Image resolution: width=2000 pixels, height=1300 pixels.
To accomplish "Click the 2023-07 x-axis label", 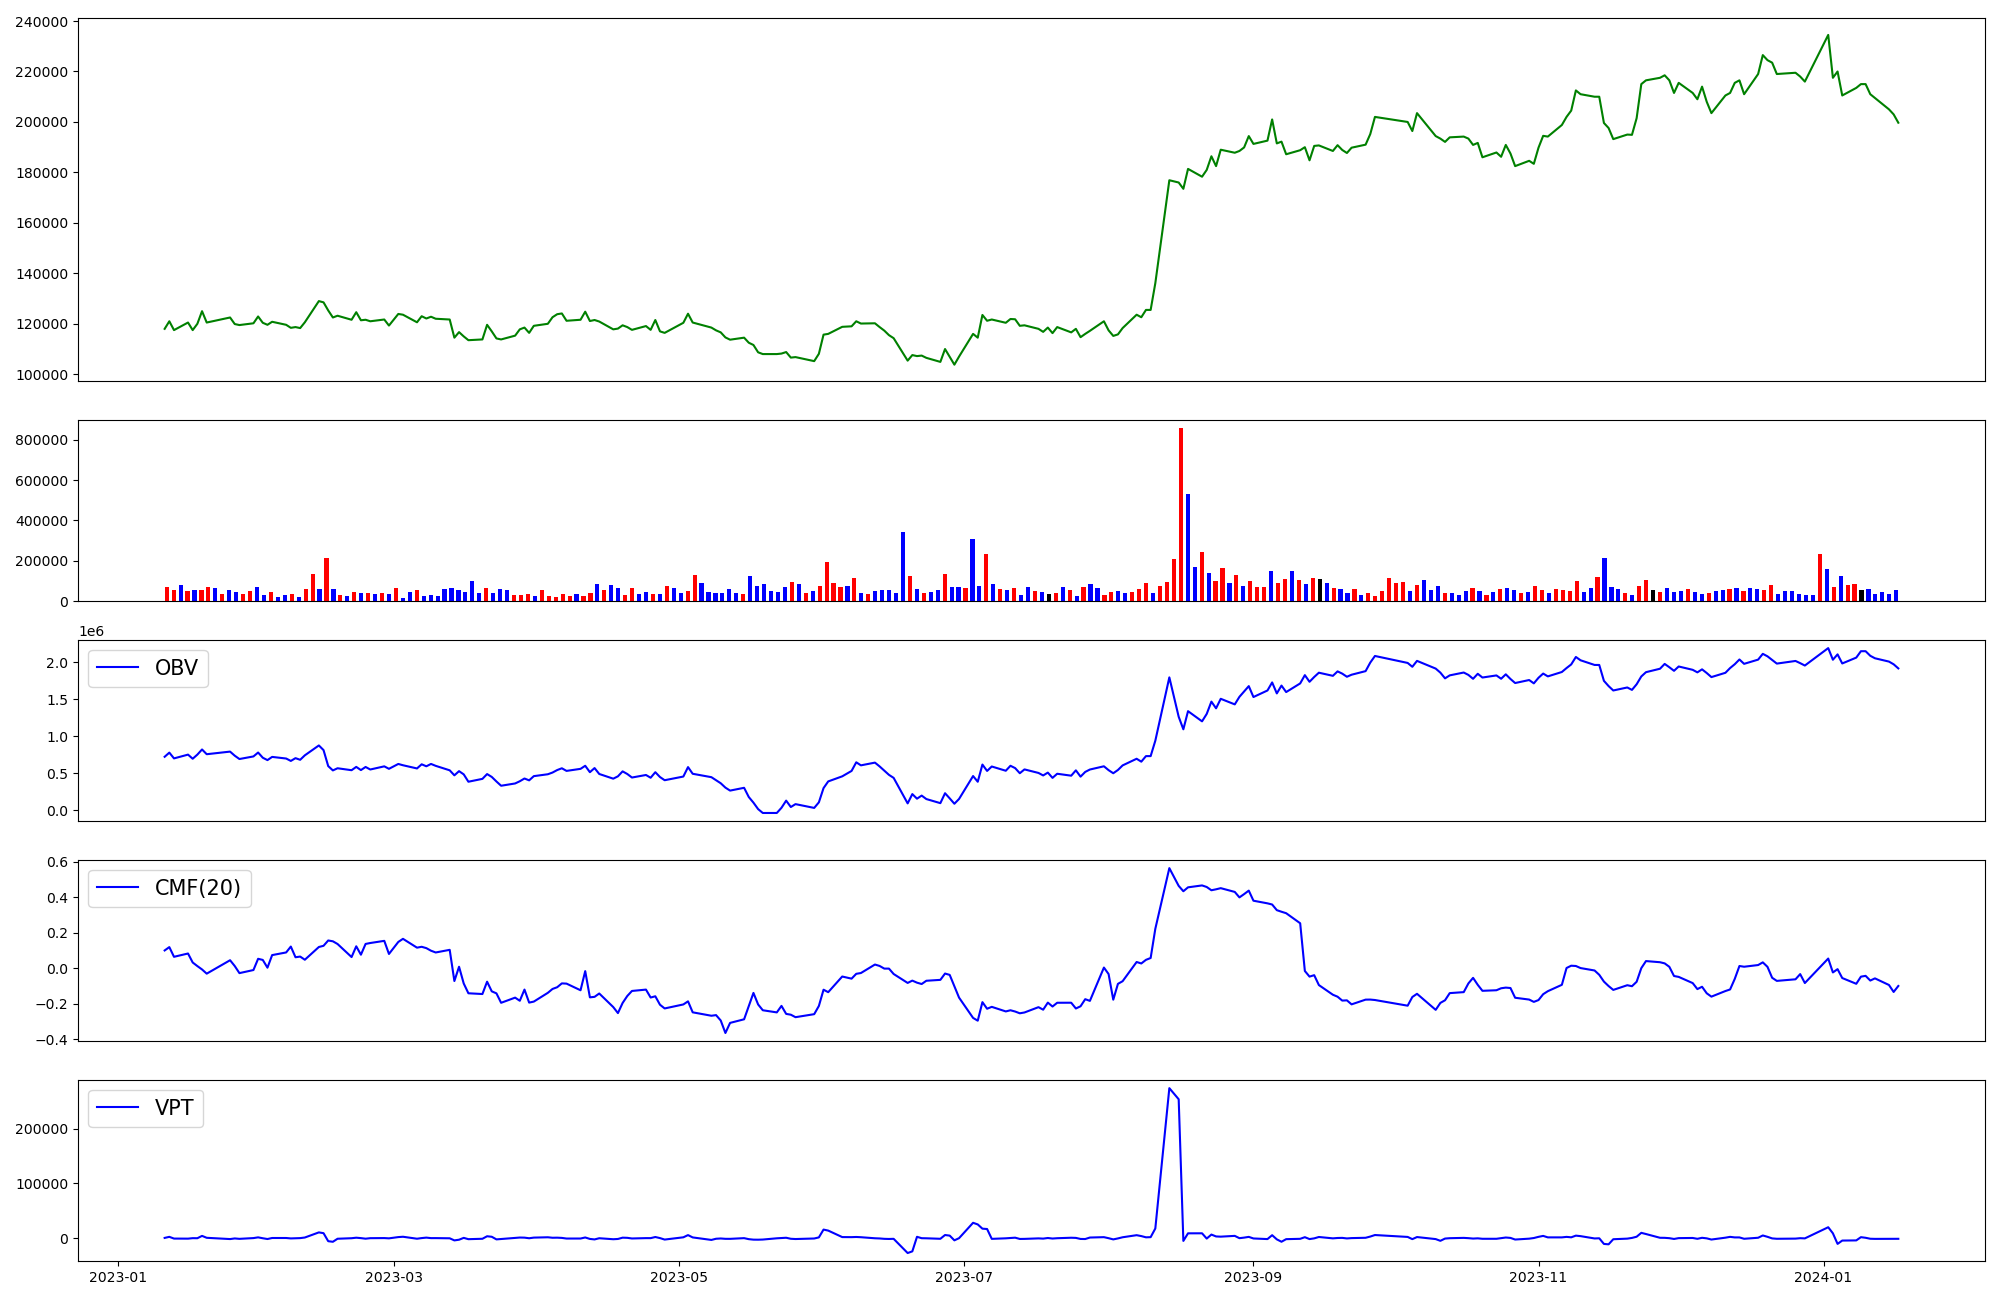I will pos(964,1277).
